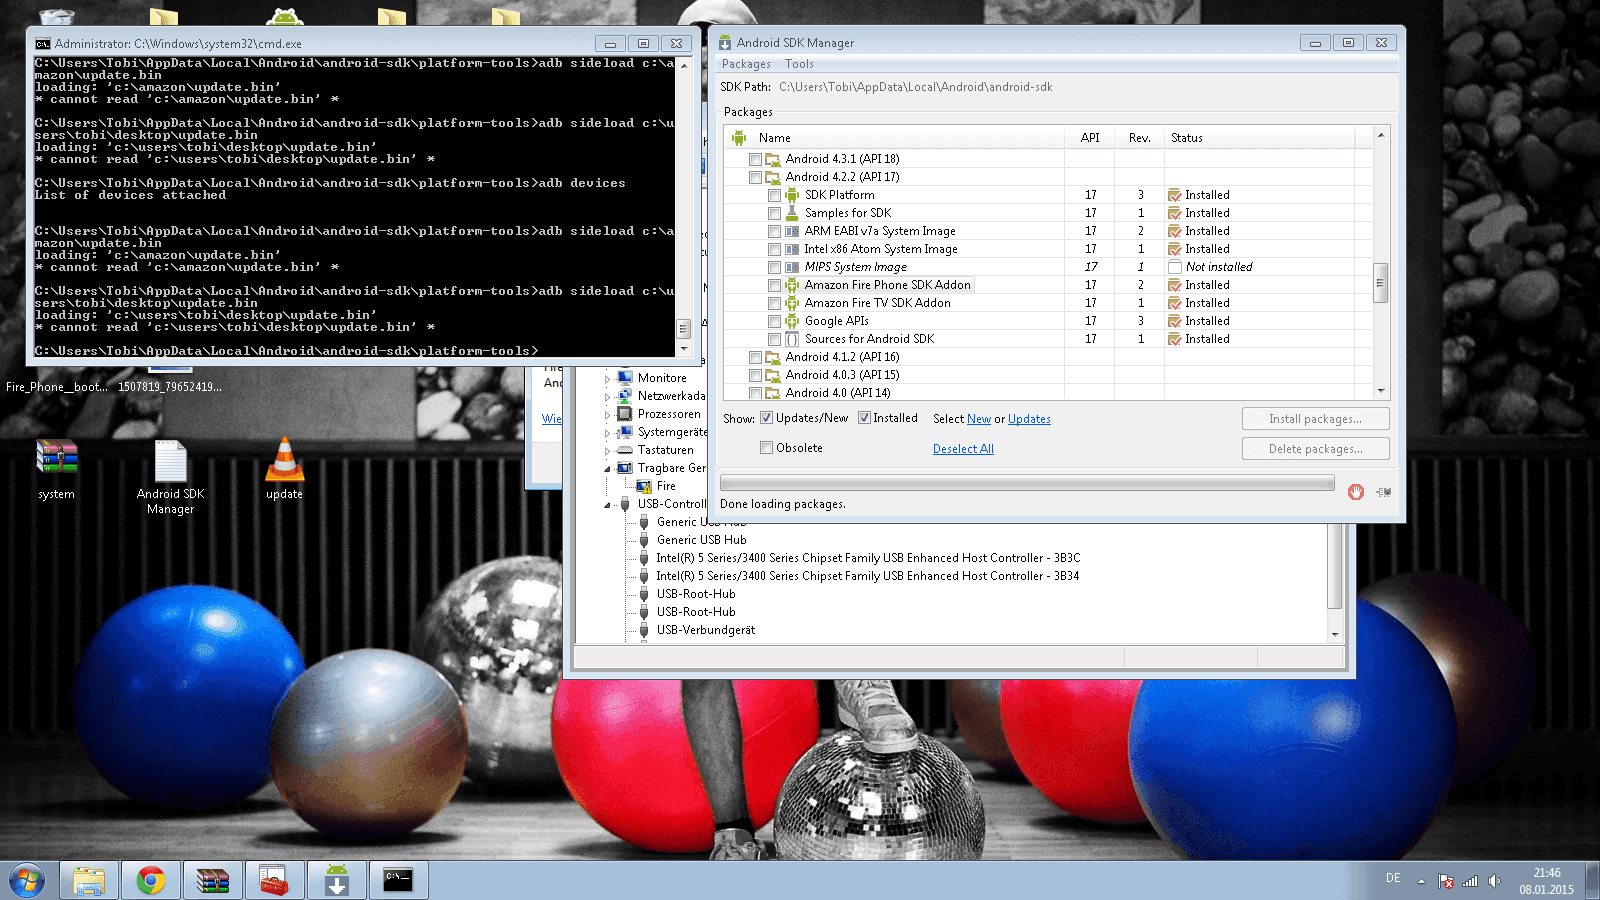Click the ARM EABI v7a System Image icon

[792, 231]
